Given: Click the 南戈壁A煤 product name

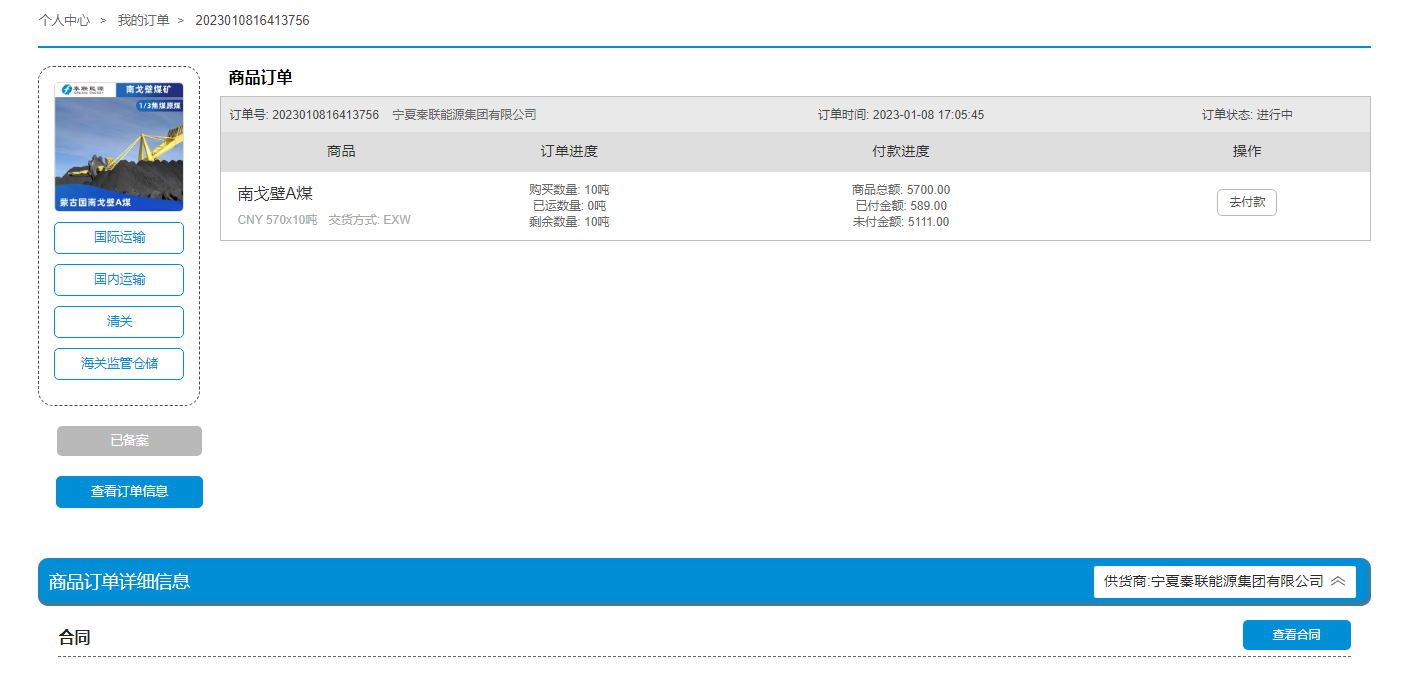Looking at the screenshot, I should tap(275, 194).
